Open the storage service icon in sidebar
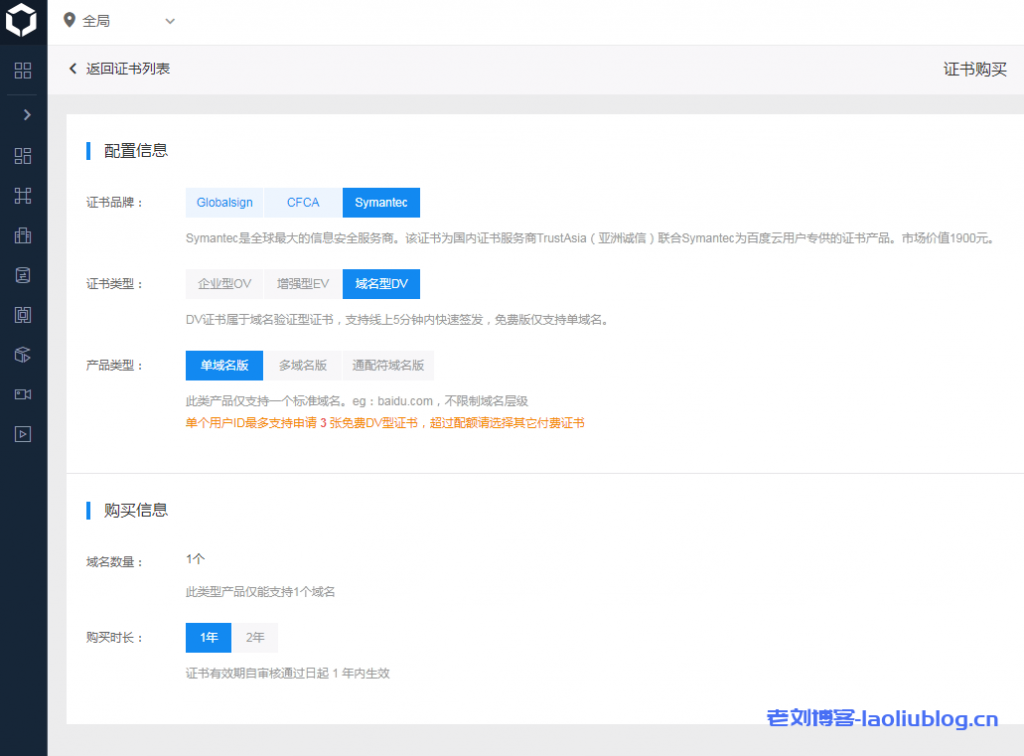 coord(22,235)
